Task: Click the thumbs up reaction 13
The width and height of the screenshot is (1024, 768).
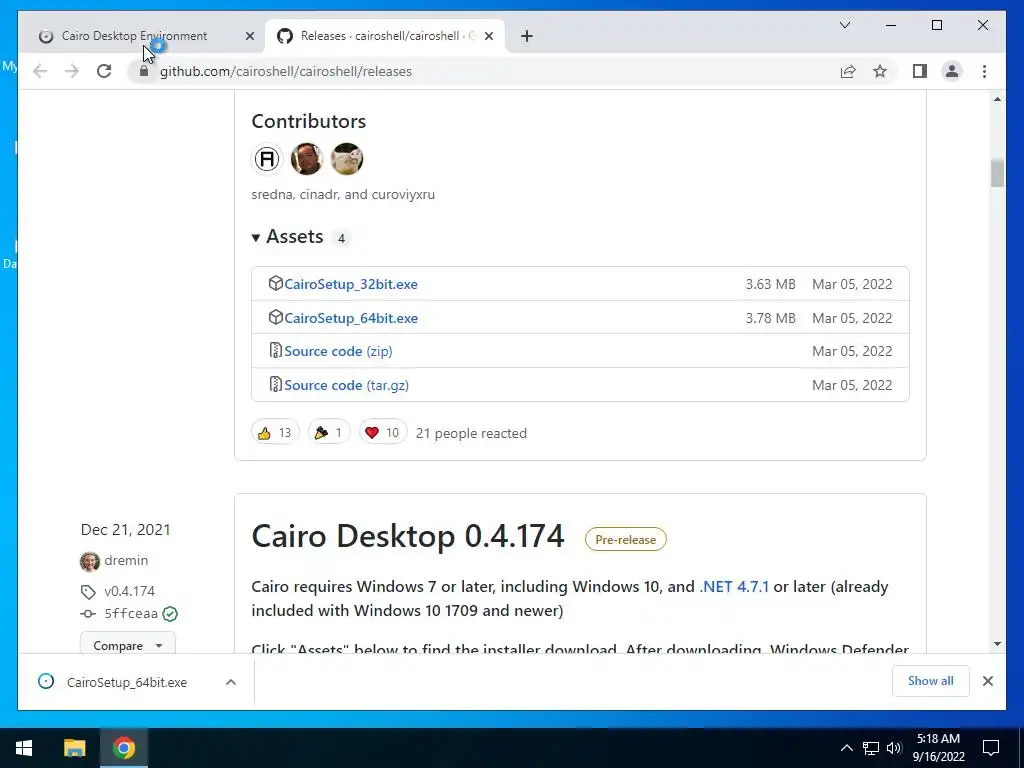Action: [x=275, y=432]
